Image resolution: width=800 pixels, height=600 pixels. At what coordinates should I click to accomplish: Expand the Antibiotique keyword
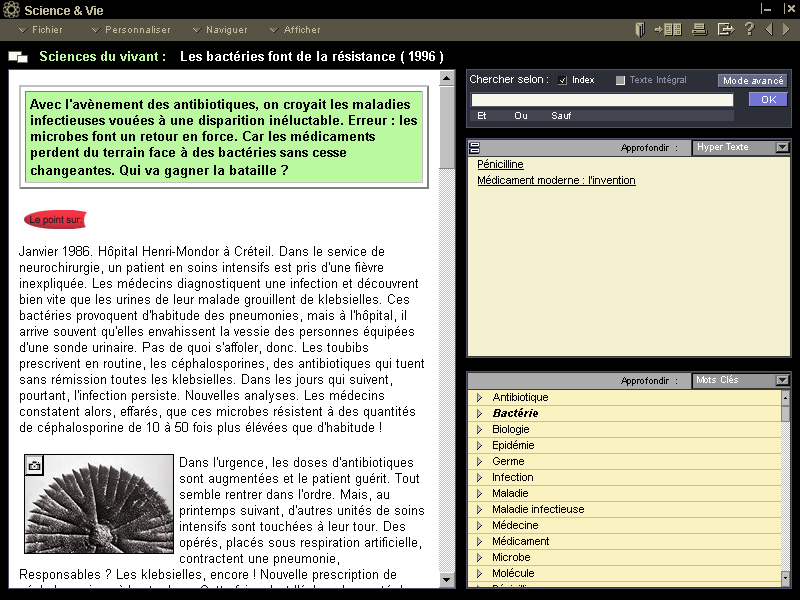pos(480,397)
